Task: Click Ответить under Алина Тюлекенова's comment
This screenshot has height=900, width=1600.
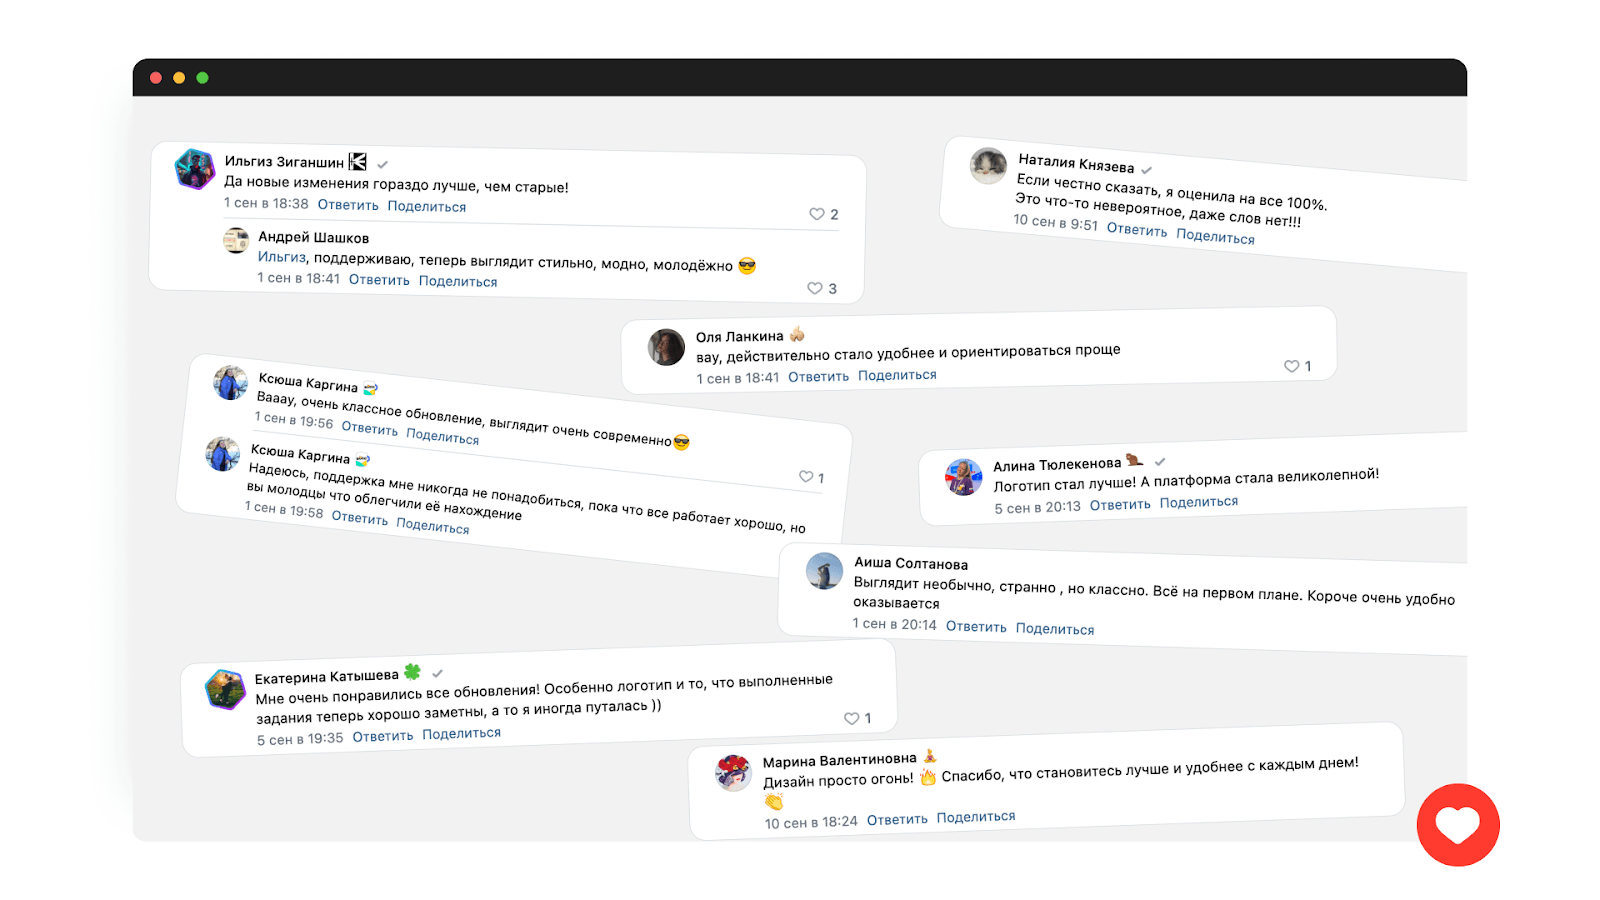Action: click(1120, 505)
